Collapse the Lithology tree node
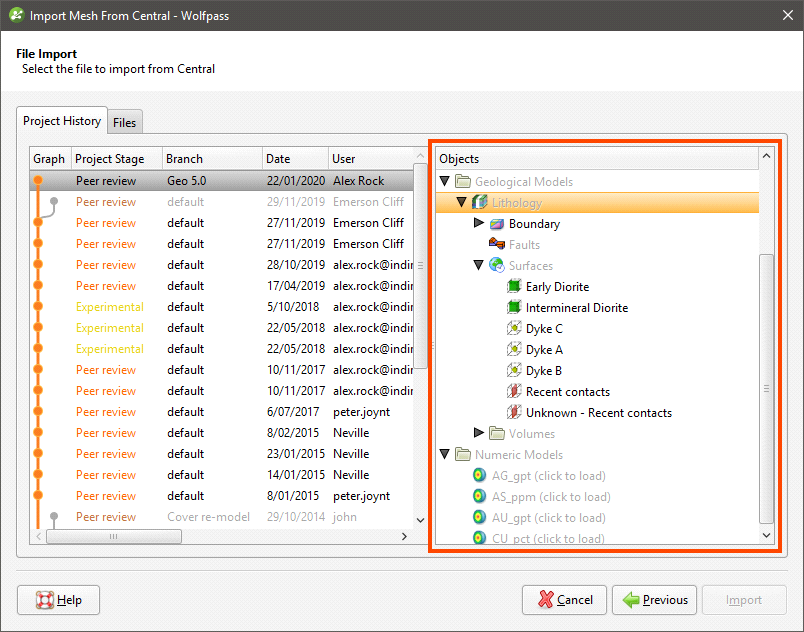 [x=462, y=202]
